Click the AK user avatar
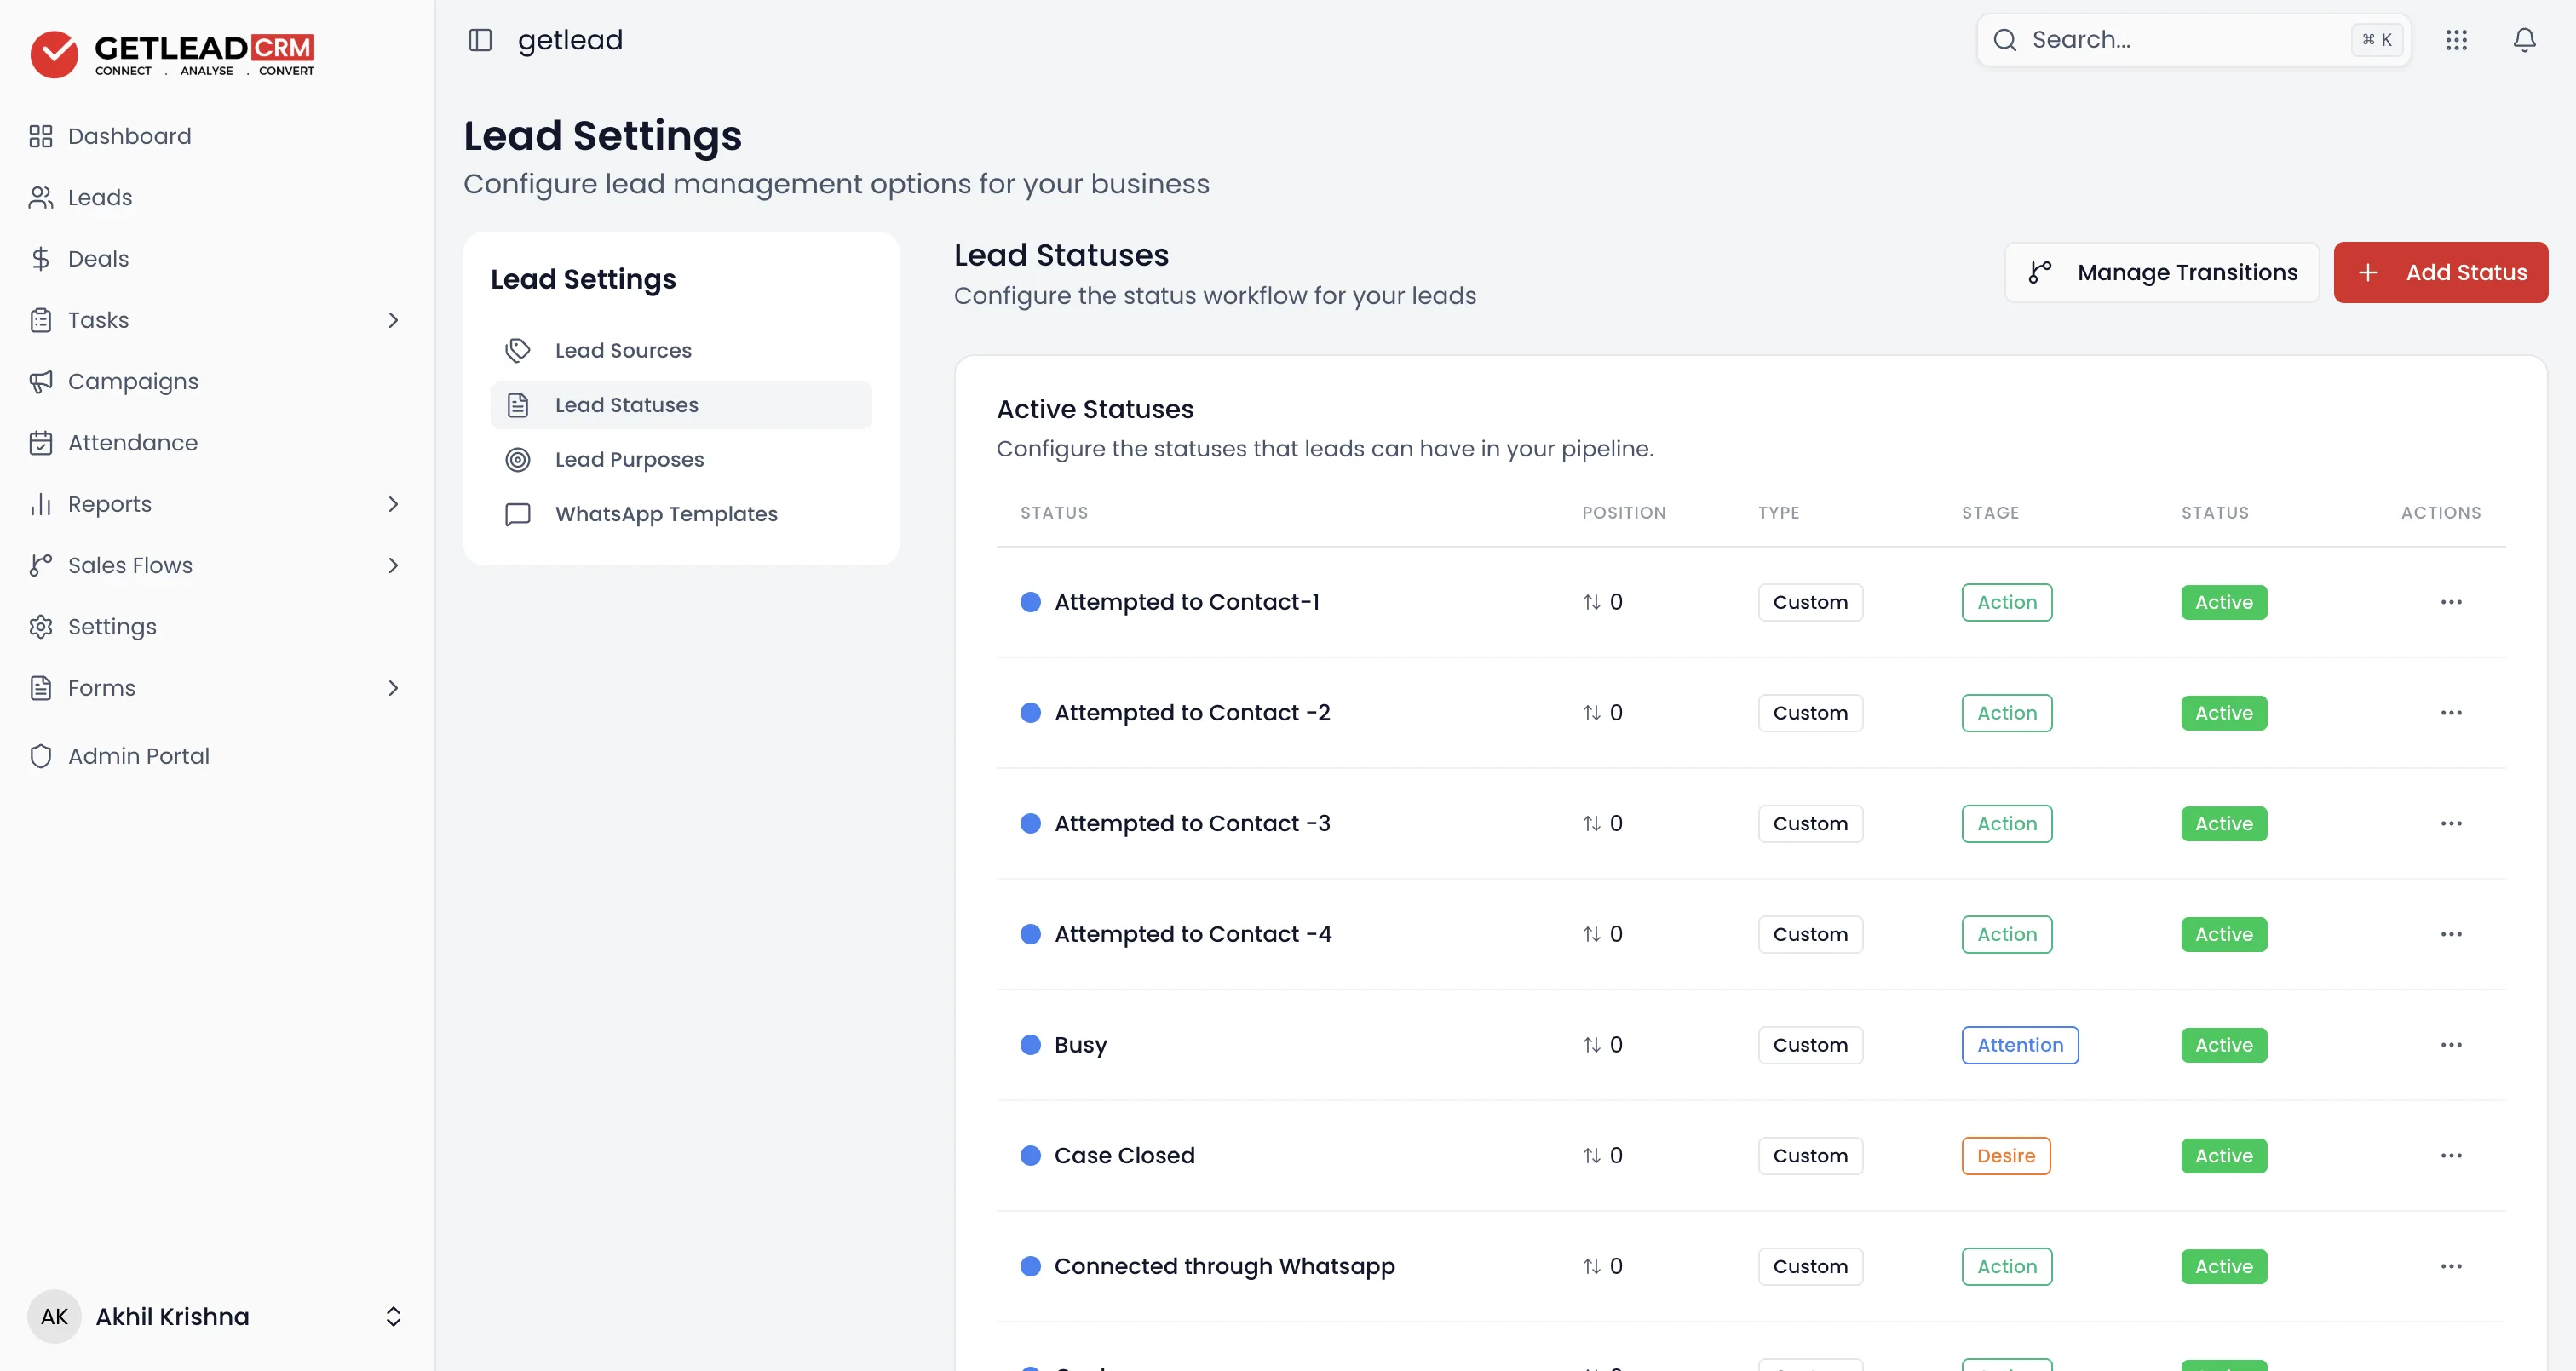2576x1371 pixels. pyautogui.click(x=54, y=1316)
